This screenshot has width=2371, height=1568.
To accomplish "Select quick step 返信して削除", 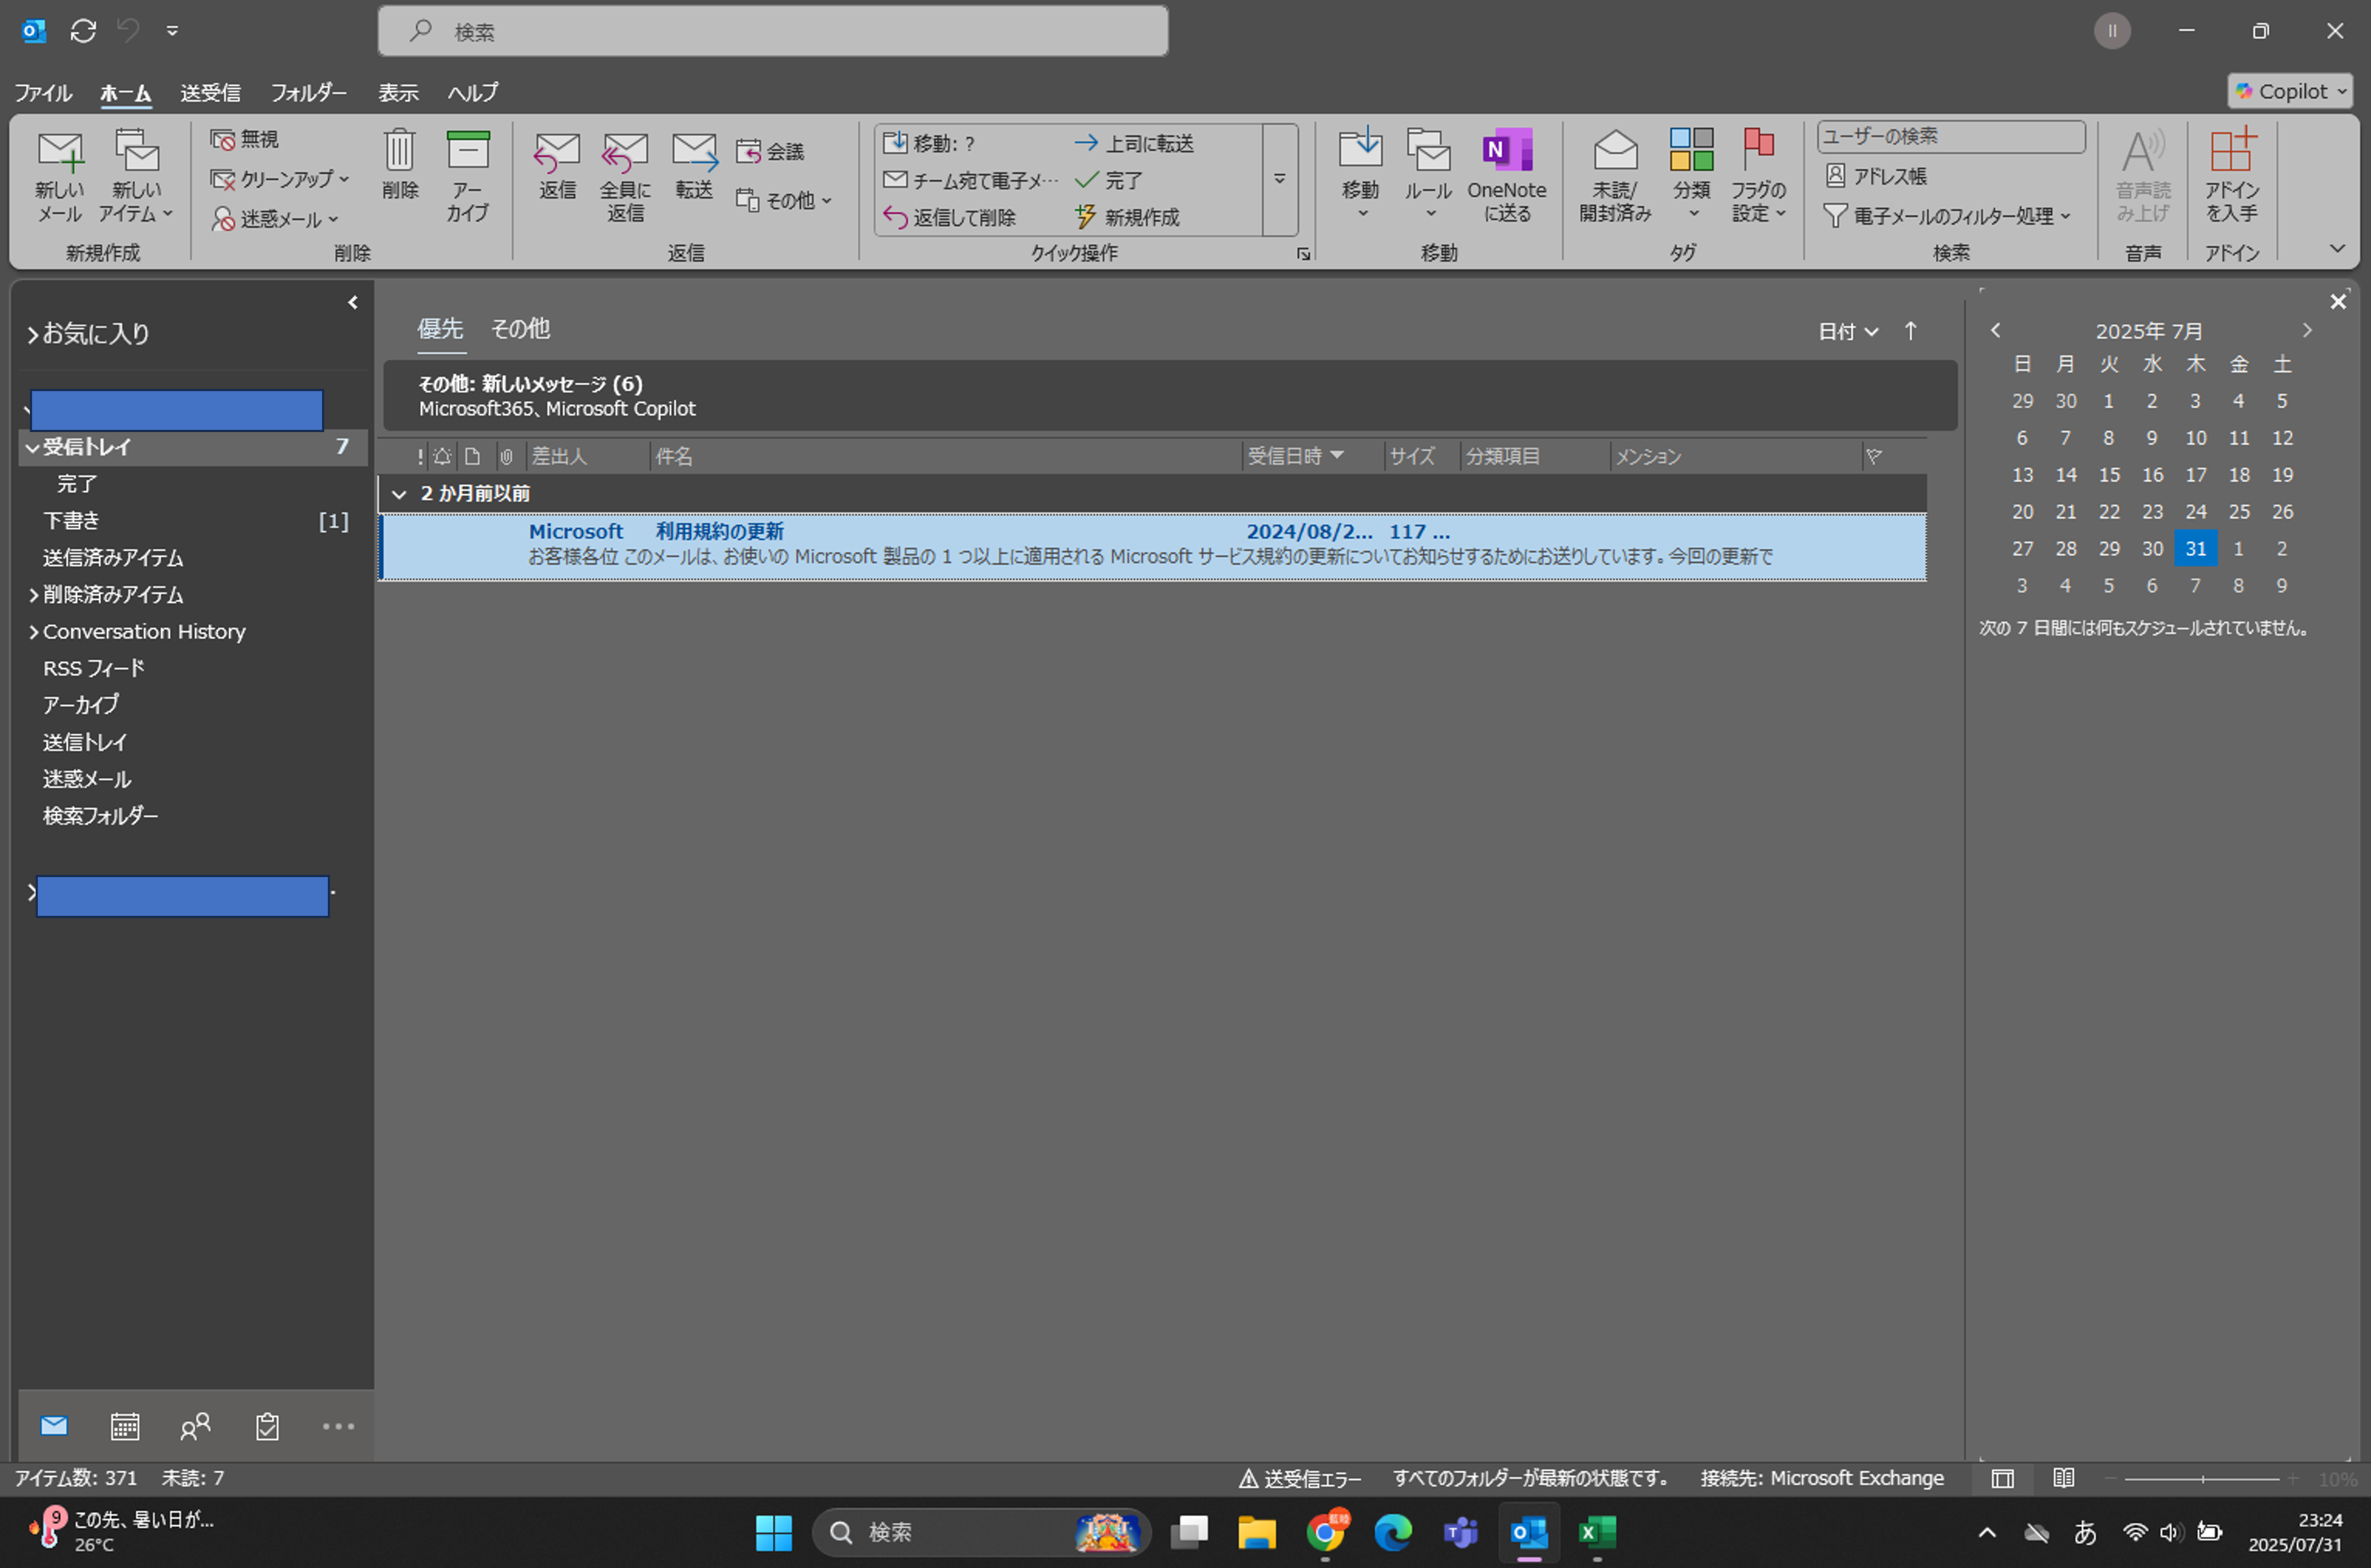I will click(x=950, y=217).
